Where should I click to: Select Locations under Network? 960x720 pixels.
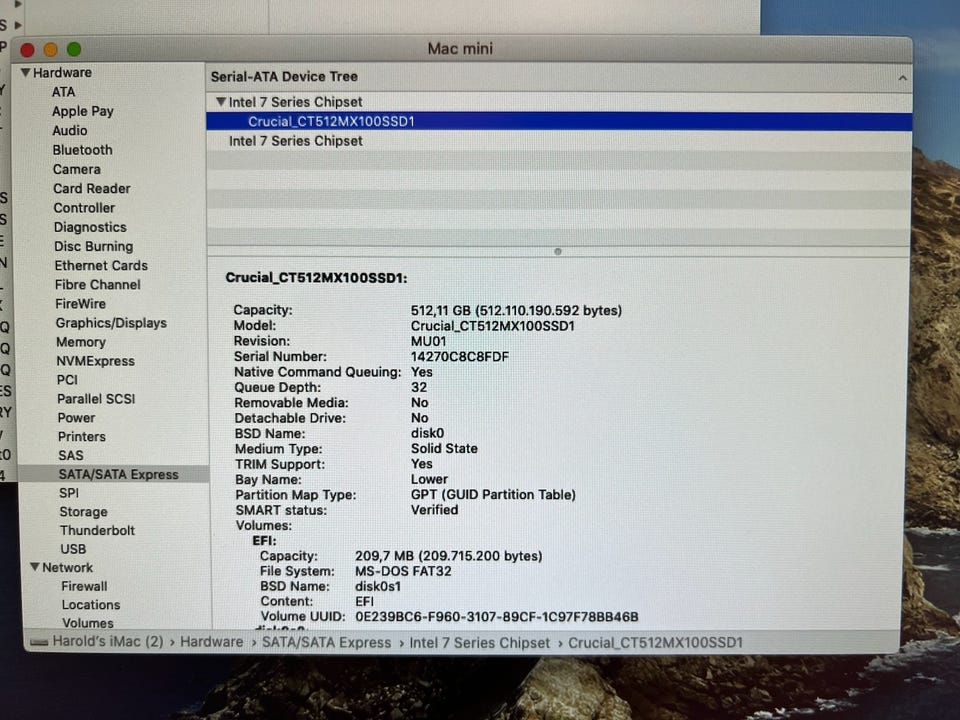pos(91,605)
